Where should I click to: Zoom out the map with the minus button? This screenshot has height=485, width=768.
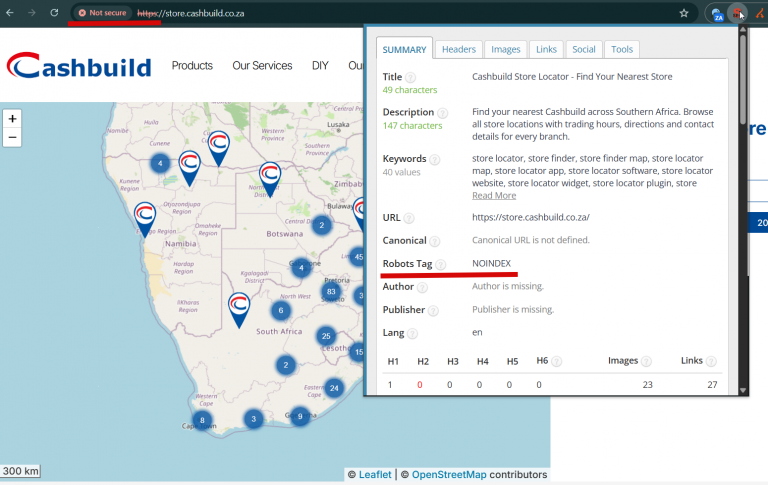click(x=12, y=137)
